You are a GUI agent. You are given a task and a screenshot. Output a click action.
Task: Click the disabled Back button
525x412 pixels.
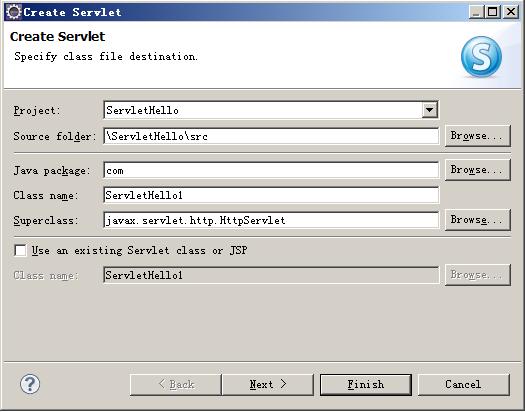pyautogui.click(x=176, y=385)
